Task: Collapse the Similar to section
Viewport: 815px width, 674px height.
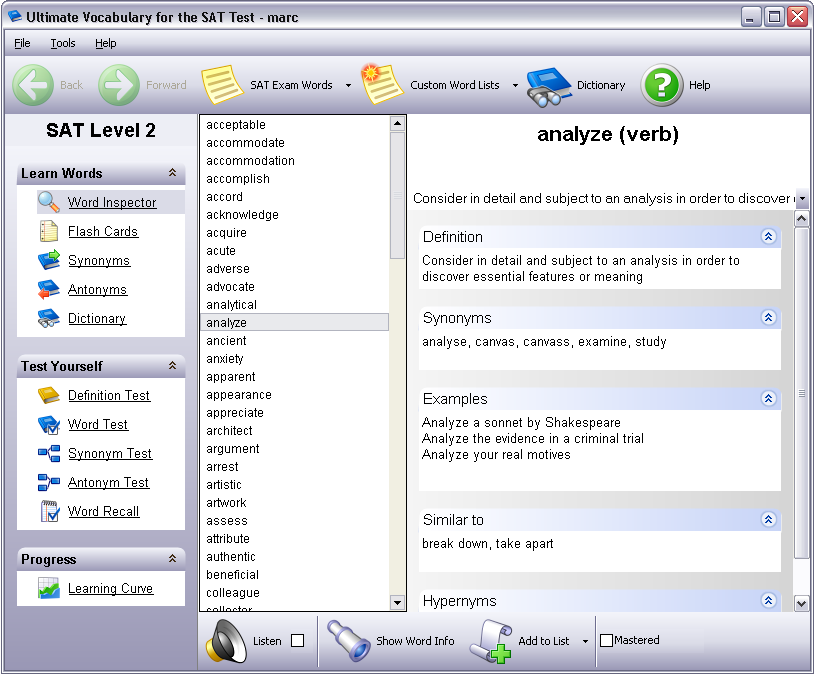Action: 769,520
